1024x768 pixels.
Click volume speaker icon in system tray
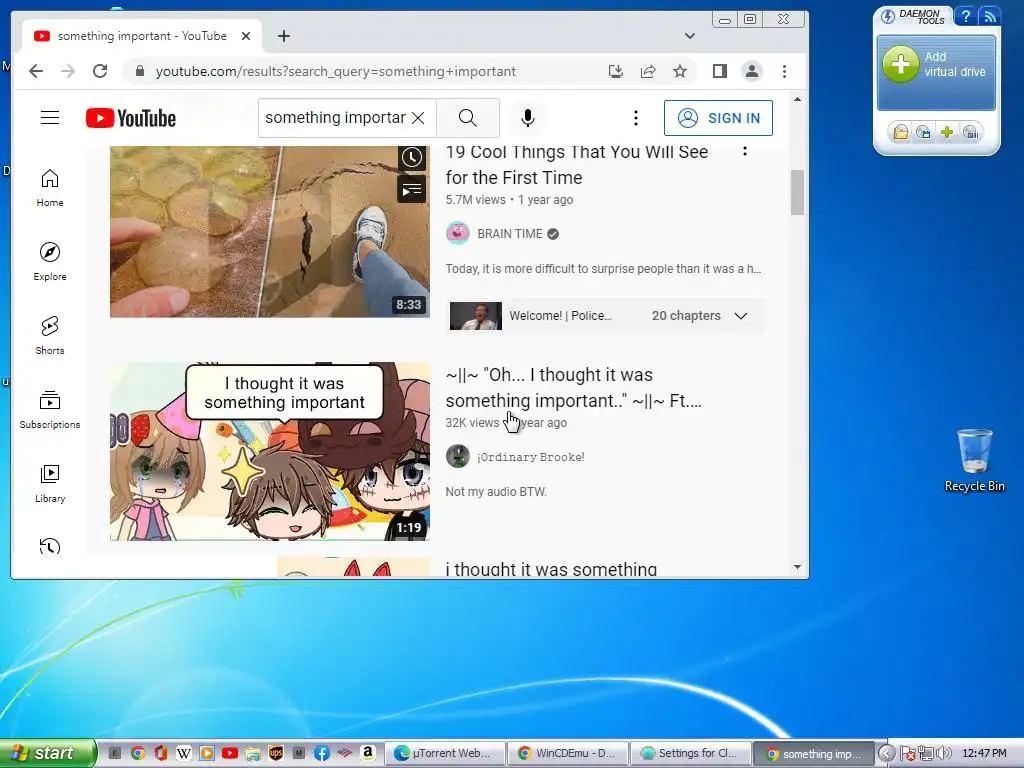tap(944, 753)
